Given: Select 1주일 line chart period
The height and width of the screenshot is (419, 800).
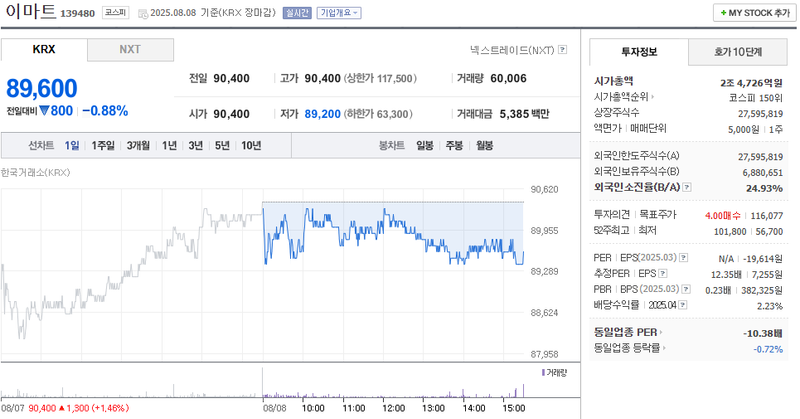Looking at the screenshot, I should click(x=103, y=145).
